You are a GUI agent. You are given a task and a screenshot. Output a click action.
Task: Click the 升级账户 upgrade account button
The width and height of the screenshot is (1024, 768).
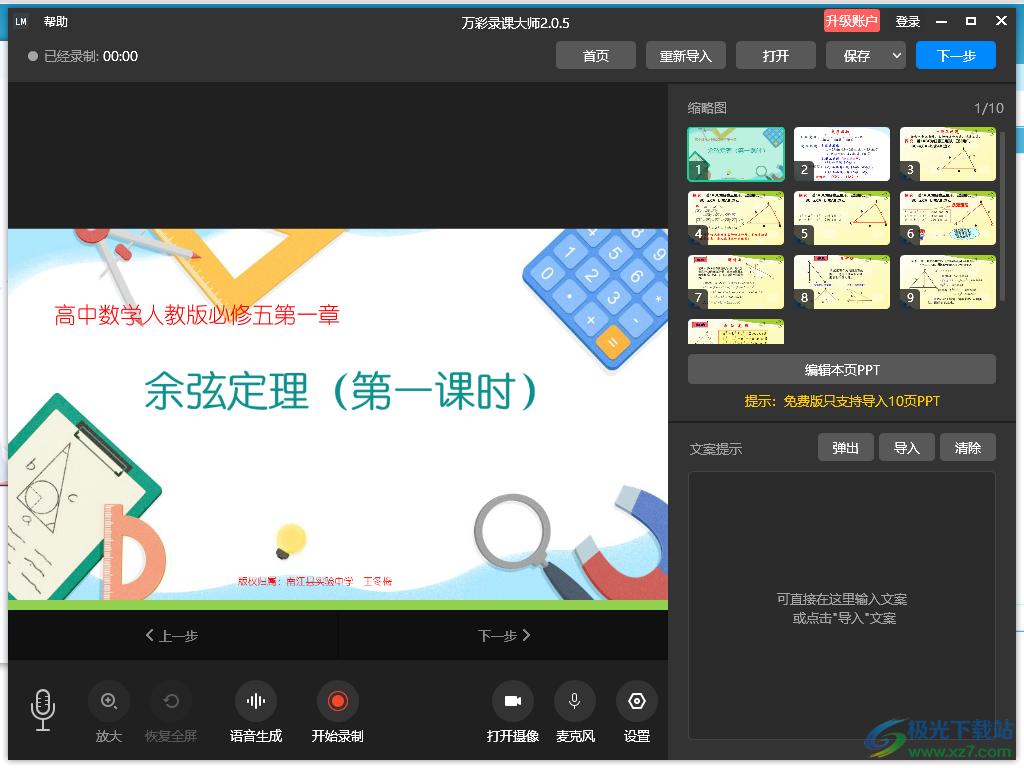click(851, 22)
